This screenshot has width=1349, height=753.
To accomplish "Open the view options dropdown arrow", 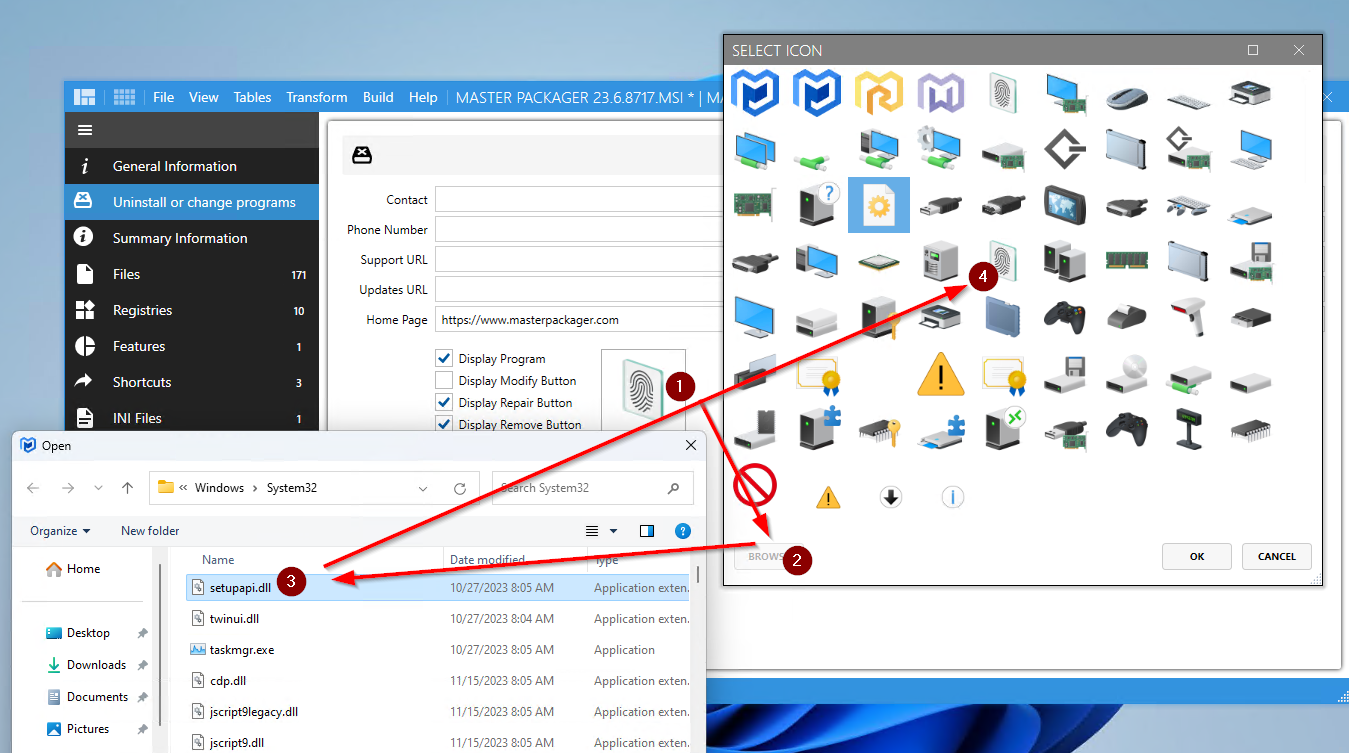I will pos(614,531).
